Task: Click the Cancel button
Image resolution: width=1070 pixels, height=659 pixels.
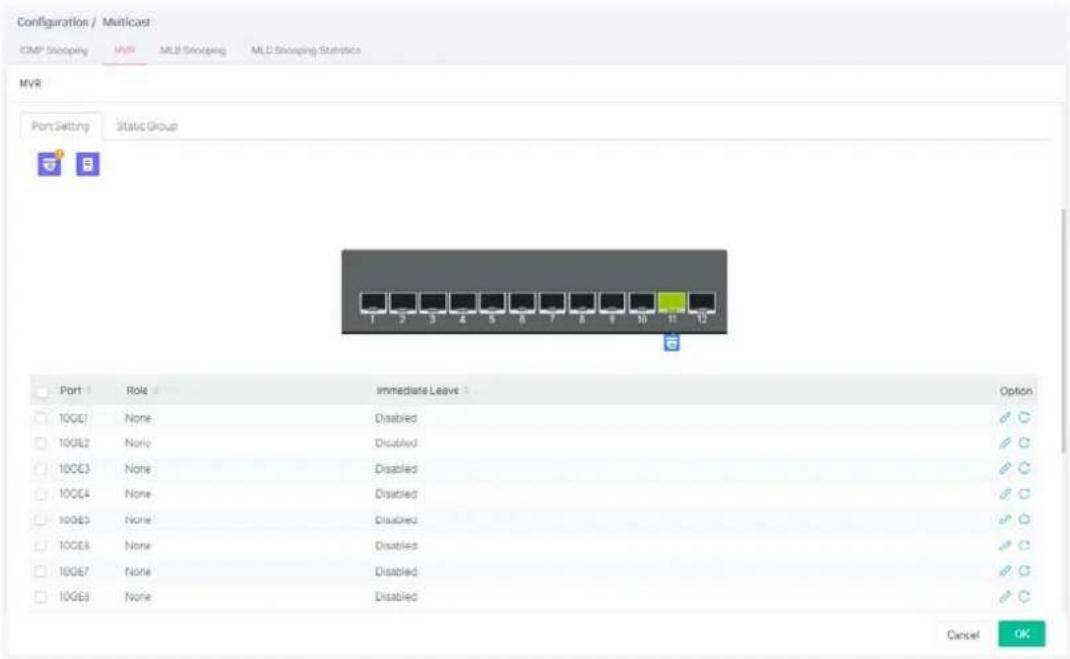Action: (x=963, y=635)
